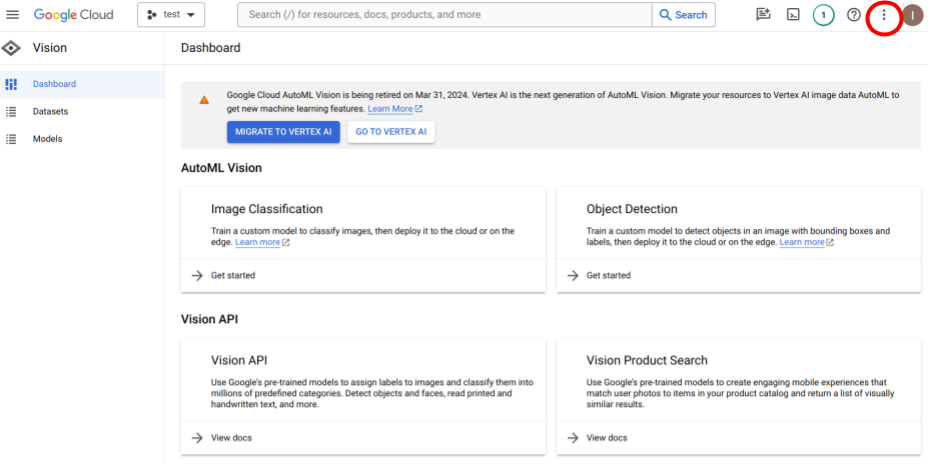Viewport: 928px width, 464px height.
Task: Open the Cloud Shell terminal icon
Action: click(x=793, y=15)
